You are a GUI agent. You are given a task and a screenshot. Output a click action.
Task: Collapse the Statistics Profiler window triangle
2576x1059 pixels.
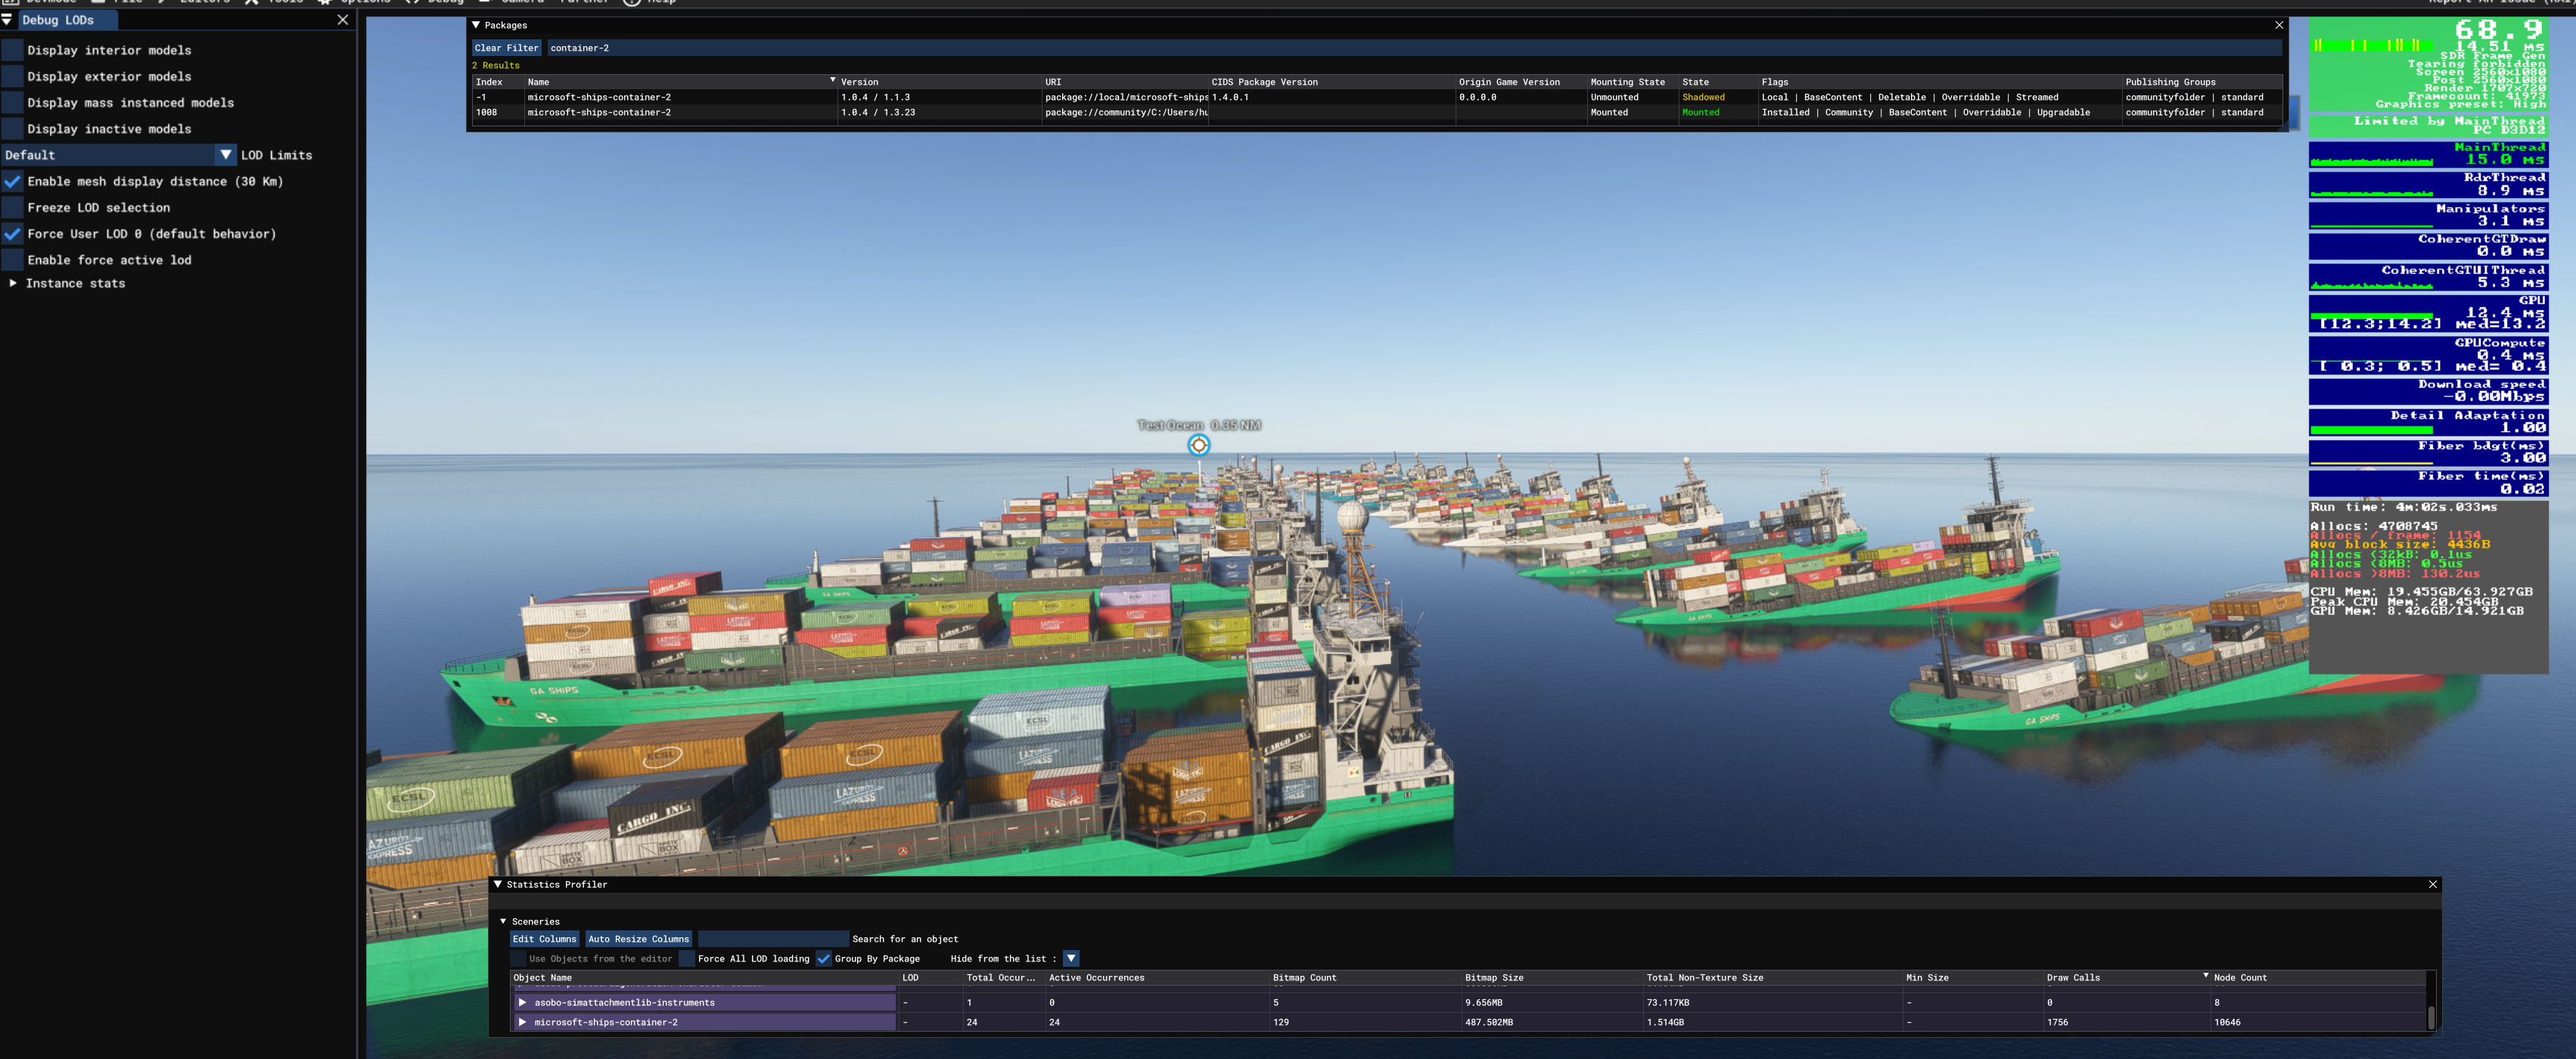[498, 884]
